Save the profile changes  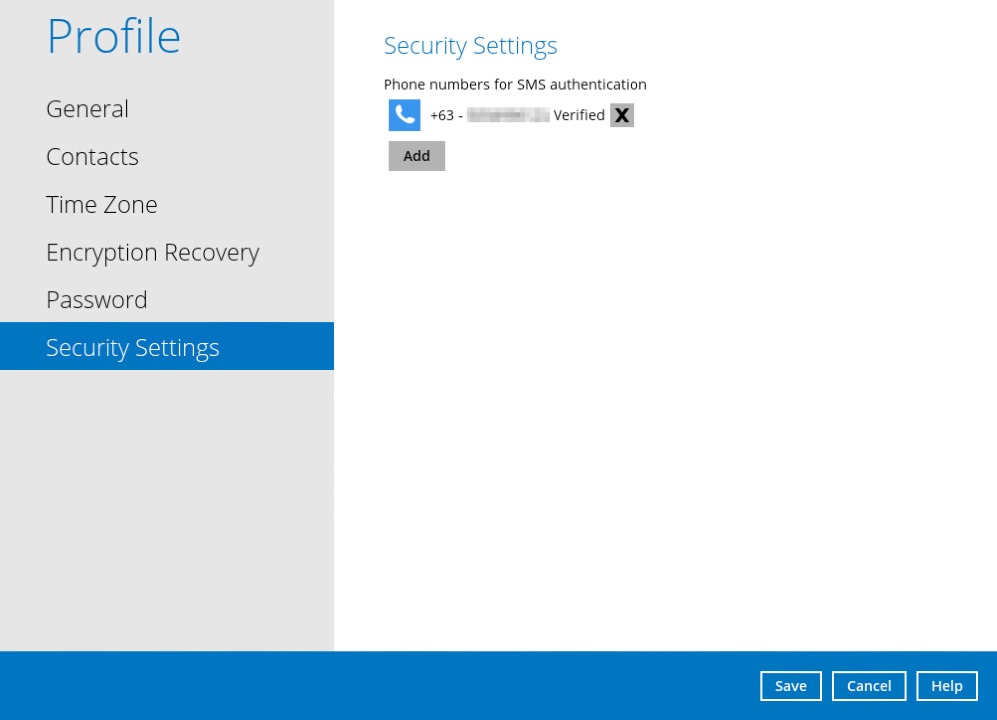coord(790,686)
